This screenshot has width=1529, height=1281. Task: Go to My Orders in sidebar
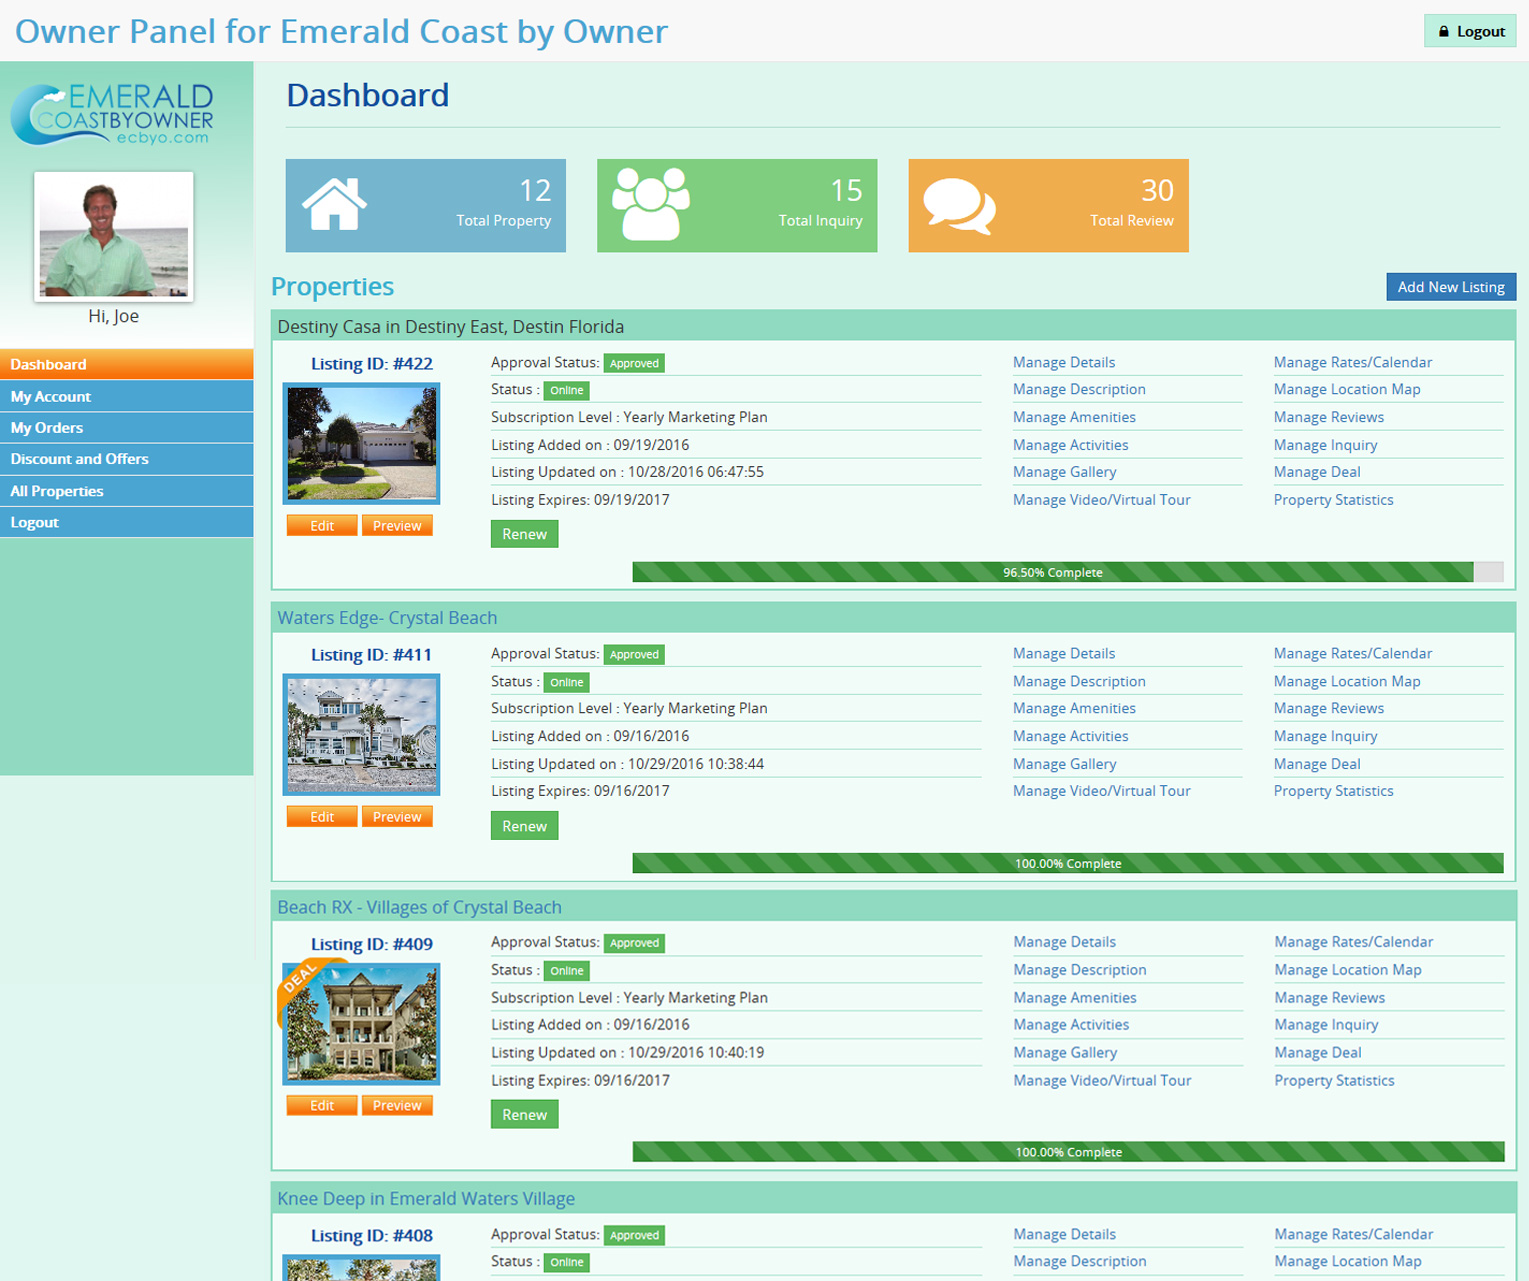126,427
